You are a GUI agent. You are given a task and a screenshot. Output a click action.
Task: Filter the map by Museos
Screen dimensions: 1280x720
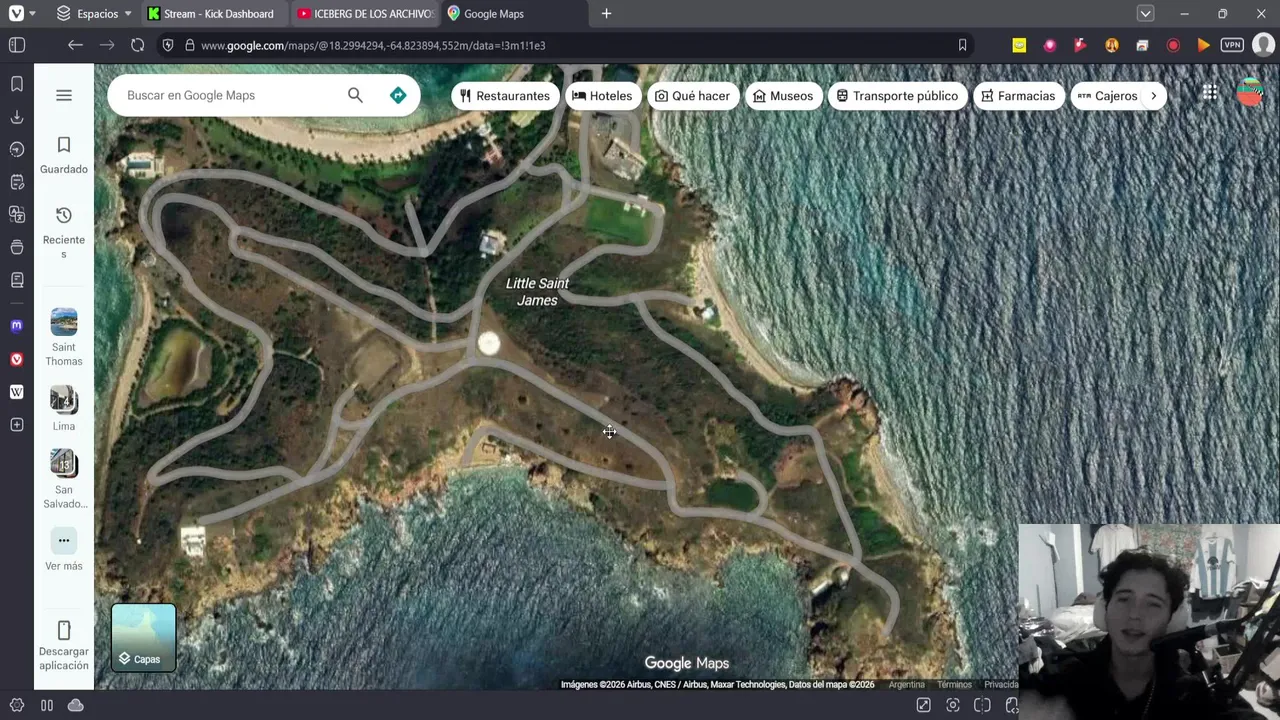click(x=783, y=96)
